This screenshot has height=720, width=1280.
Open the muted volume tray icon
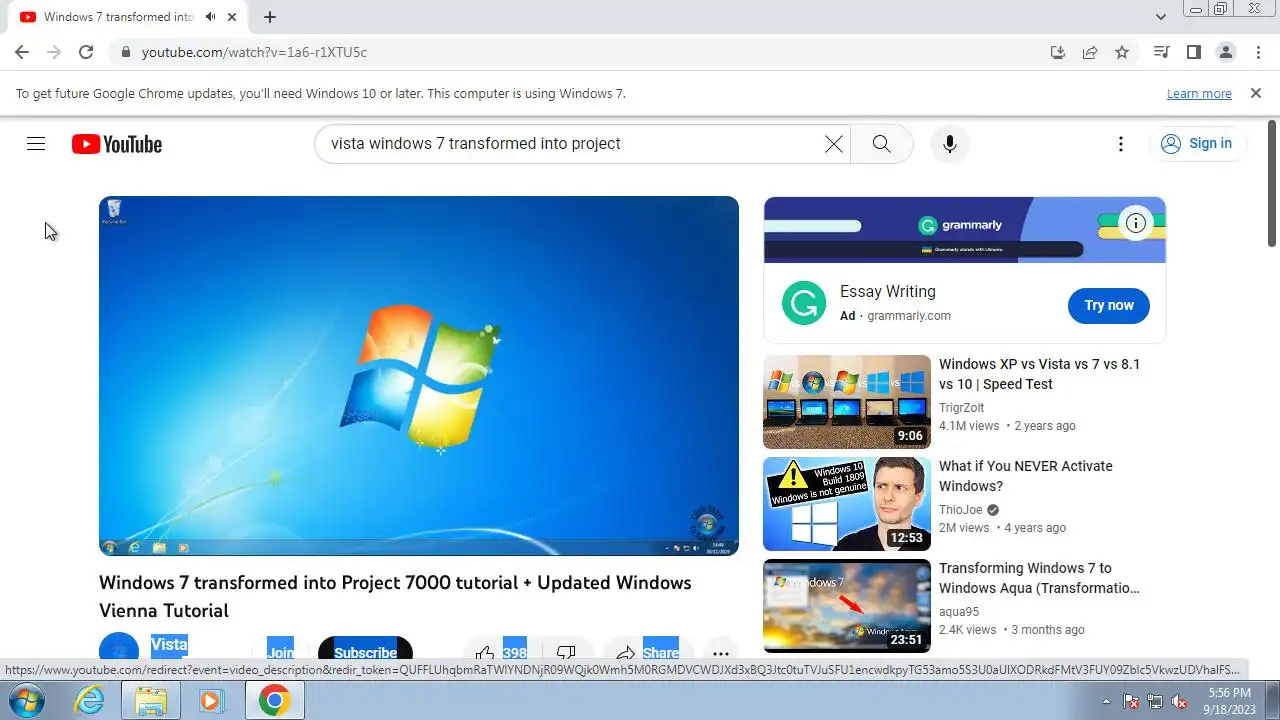tap(1179, 701)
